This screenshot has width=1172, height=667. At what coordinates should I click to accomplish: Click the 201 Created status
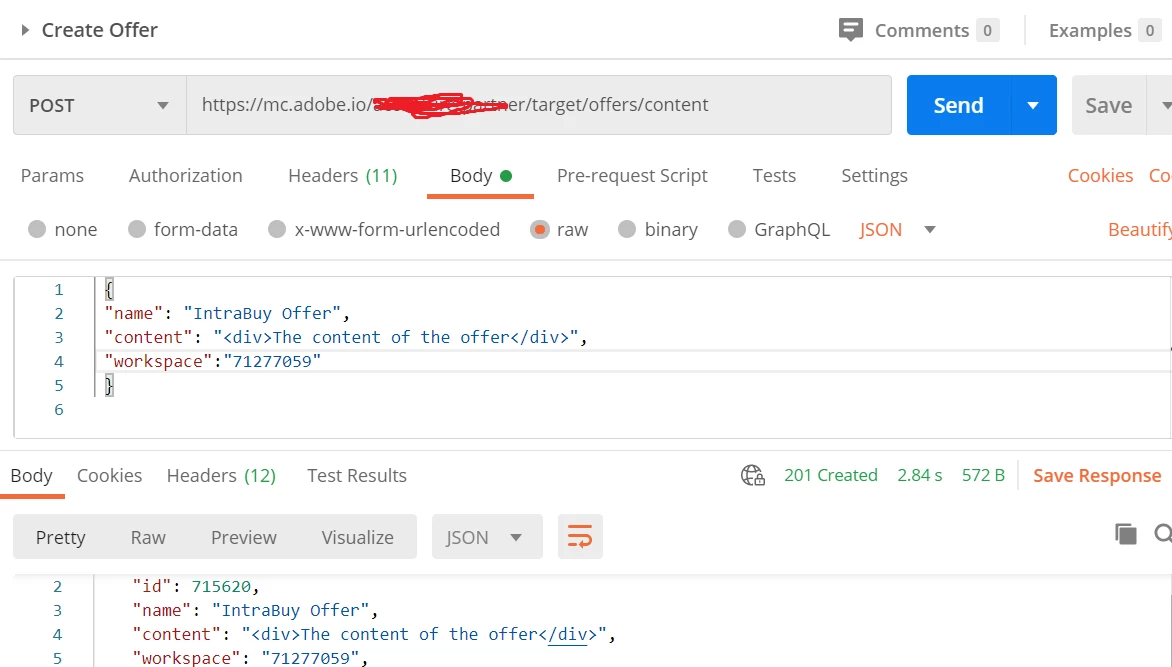tap(830, 475)
